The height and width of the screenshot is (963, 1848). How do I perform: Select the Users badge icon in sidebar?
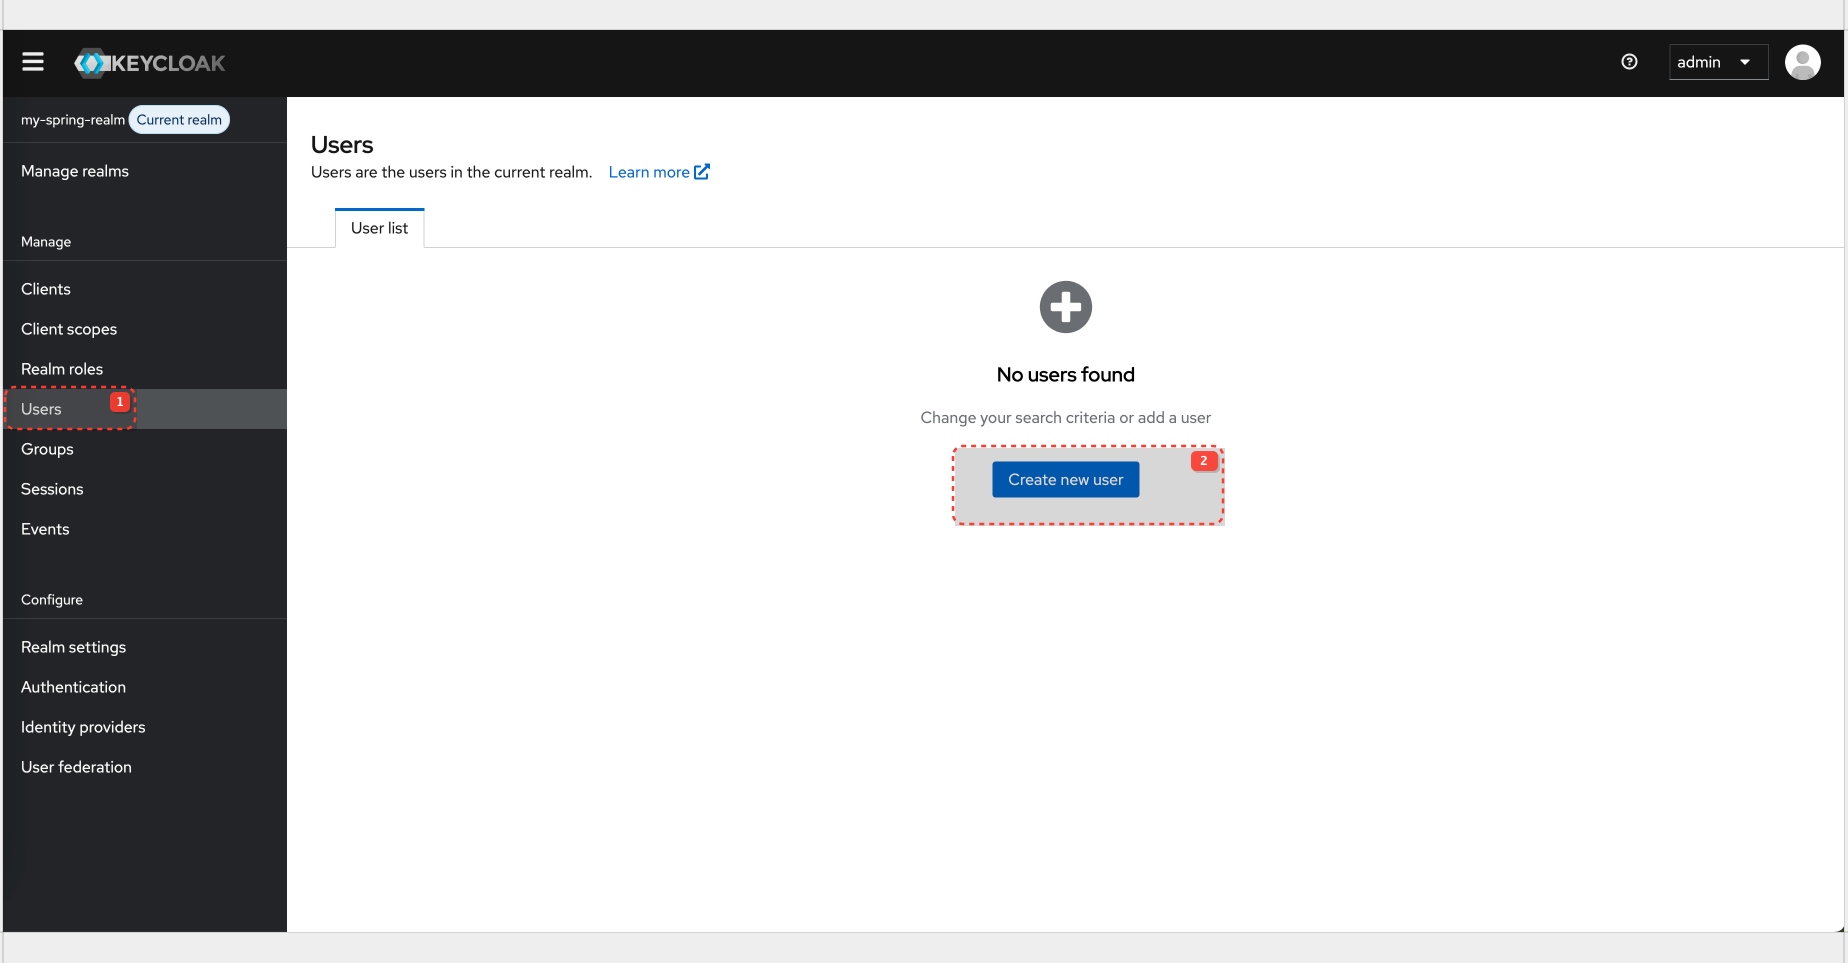tap(119, 401)
